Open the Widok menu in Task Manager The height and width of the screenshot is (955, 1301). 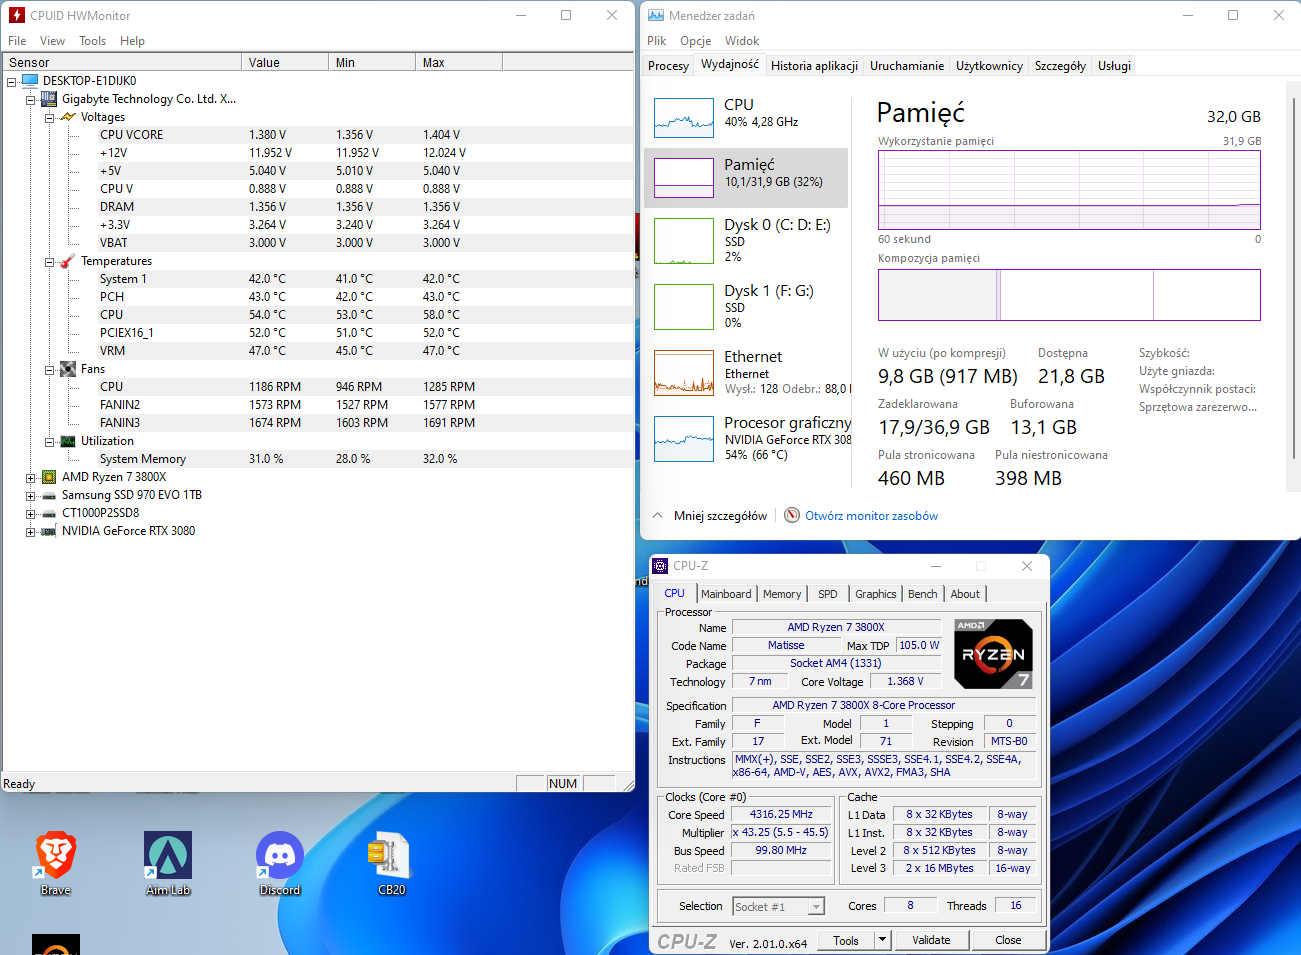(x=742, y=41)
